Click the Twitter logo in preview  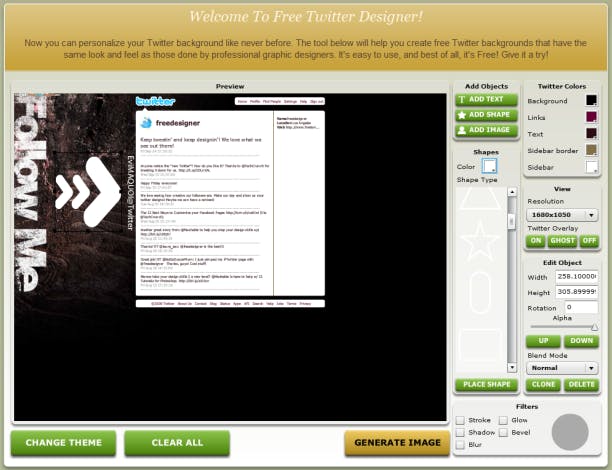point(155,101)
